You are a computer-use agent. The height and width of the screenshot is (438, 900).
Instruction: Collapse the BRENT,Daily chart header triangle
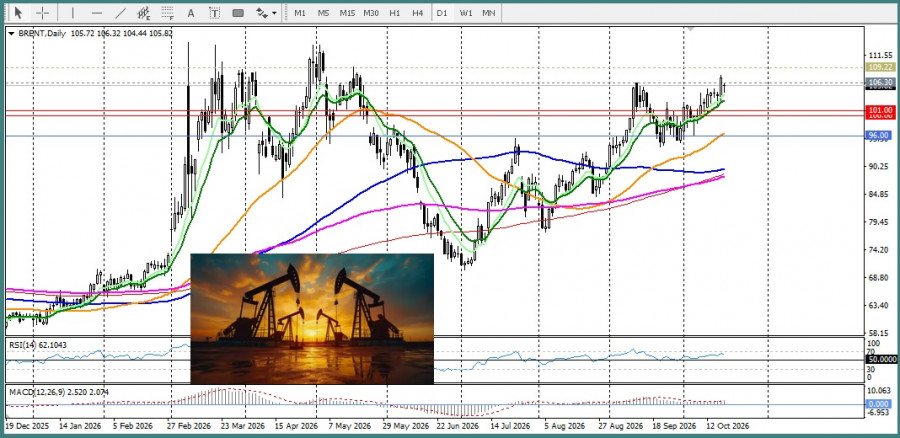point(11,34)
